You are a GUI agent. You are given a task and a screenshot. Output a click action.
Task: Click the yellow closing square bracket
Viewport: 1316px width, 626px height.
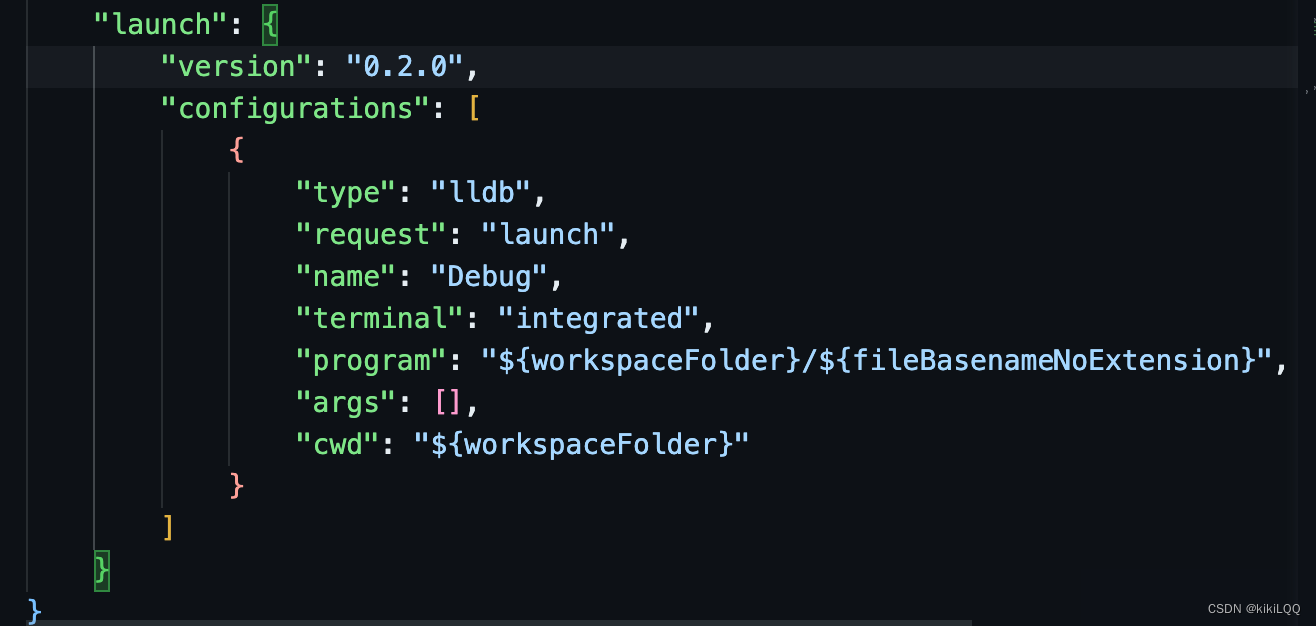click(x=168, y=528)
